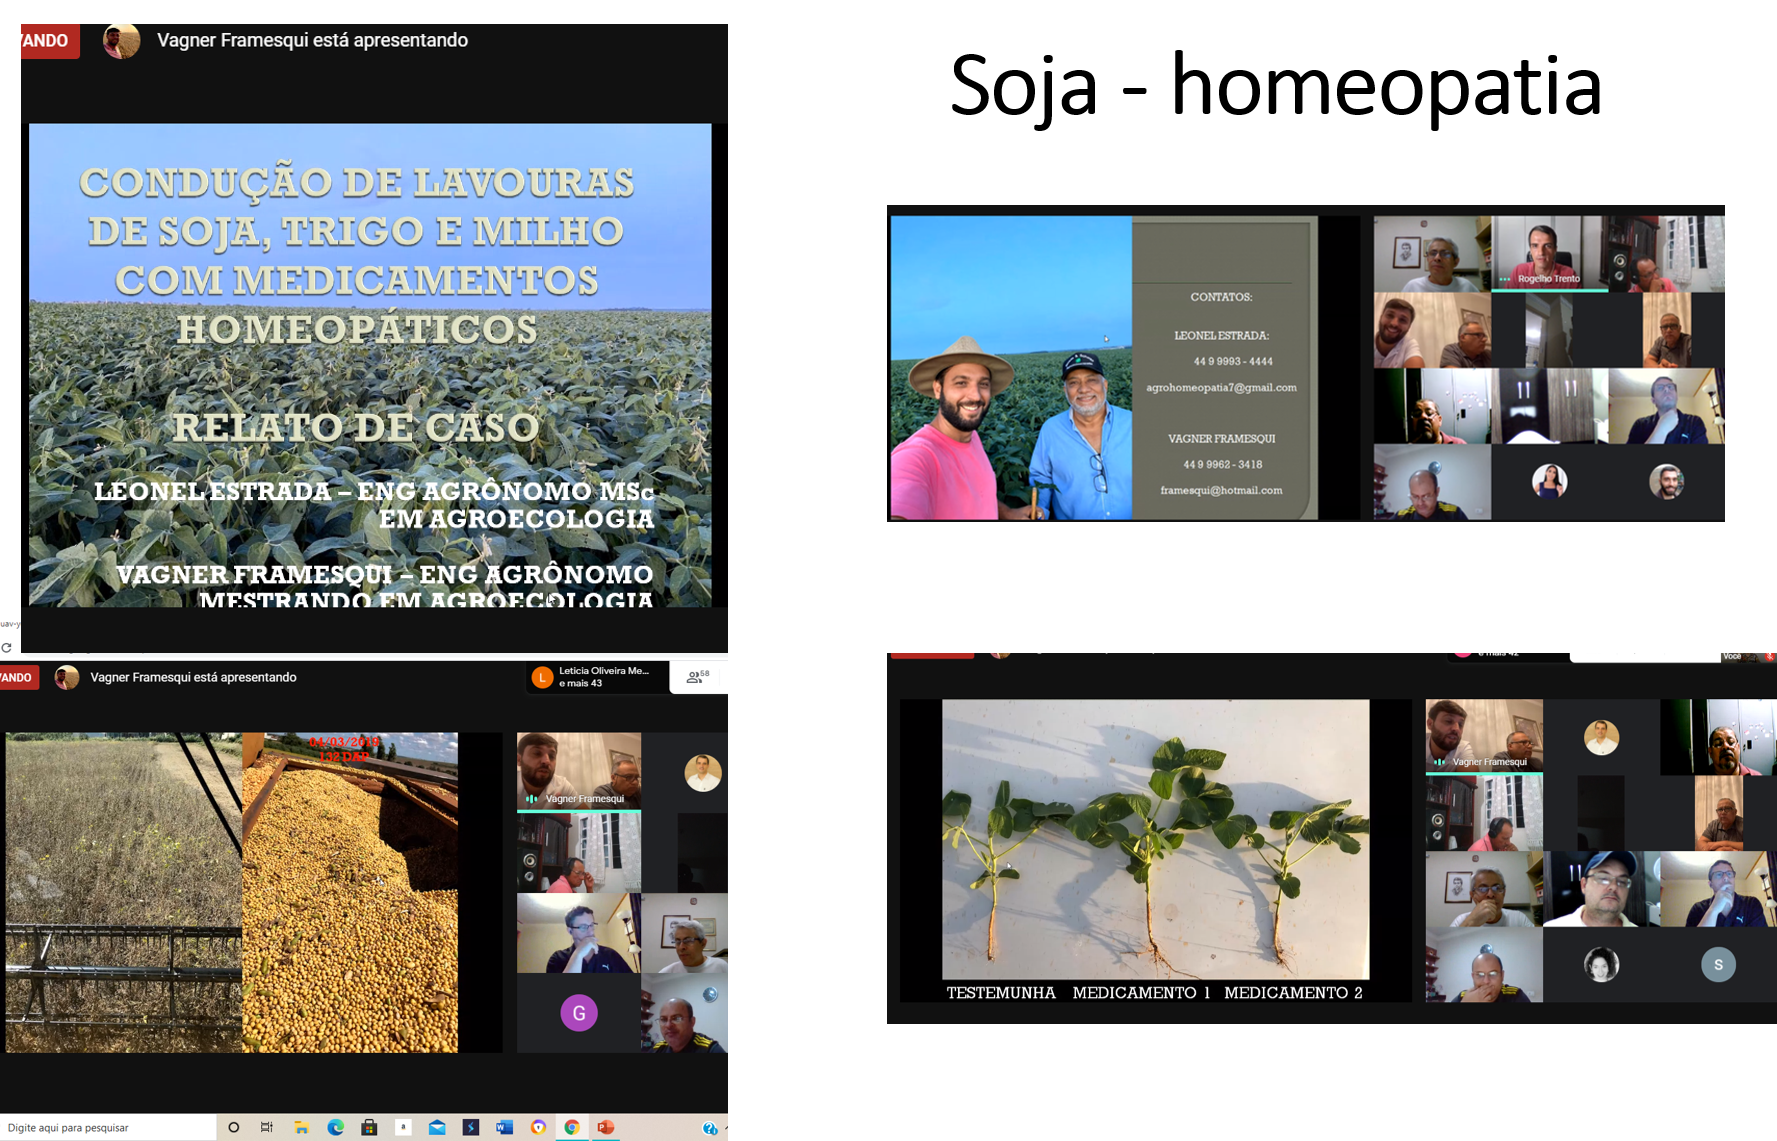Image resolution: width=1777 pixels, height=1141 pixels.
Task: Reload the page with browser refresh icon
Action: point(7,648)
